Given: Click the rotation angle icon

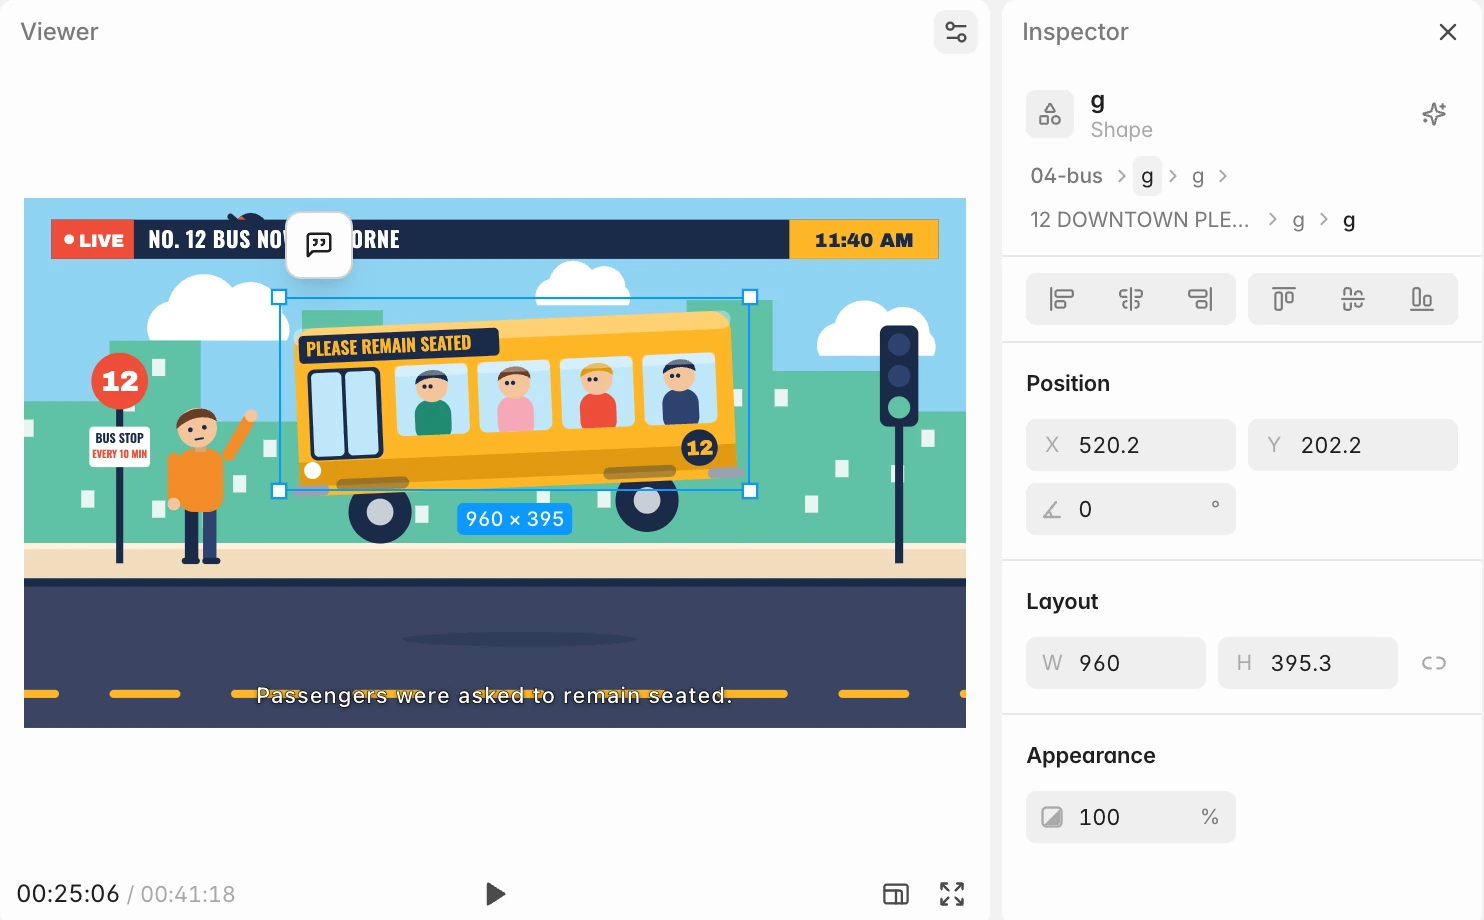Looking at the screenshot, I should click(1052, 510).
